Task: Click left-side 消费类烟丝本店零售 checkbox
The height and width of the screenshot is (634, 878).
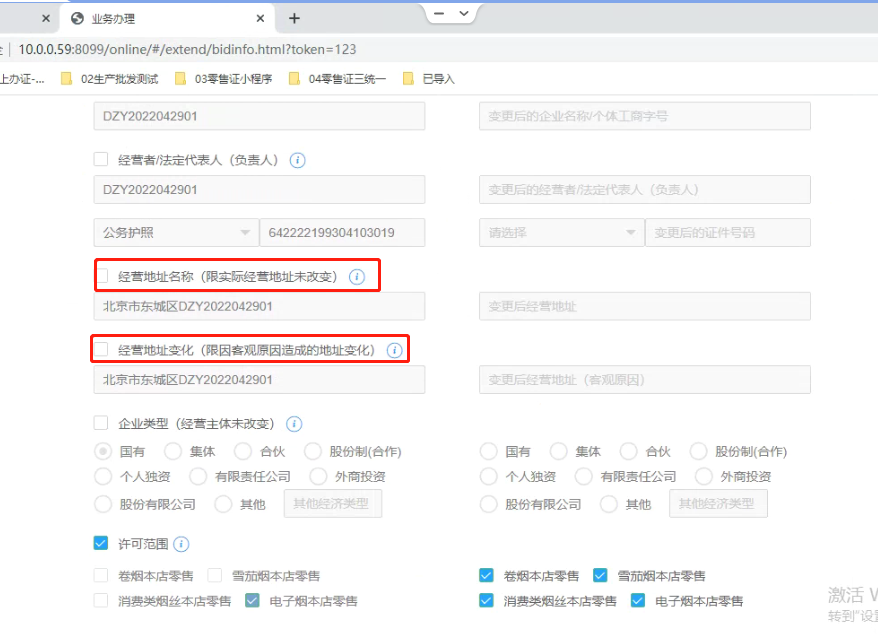Action: pos(101,600)
